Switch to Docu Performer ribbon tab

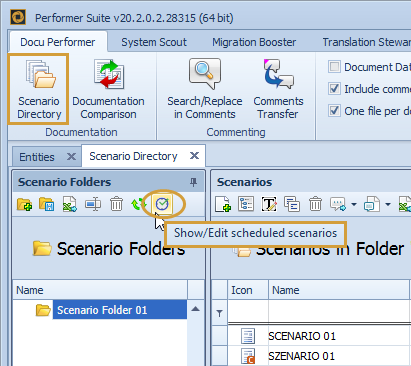pos(58,42)
